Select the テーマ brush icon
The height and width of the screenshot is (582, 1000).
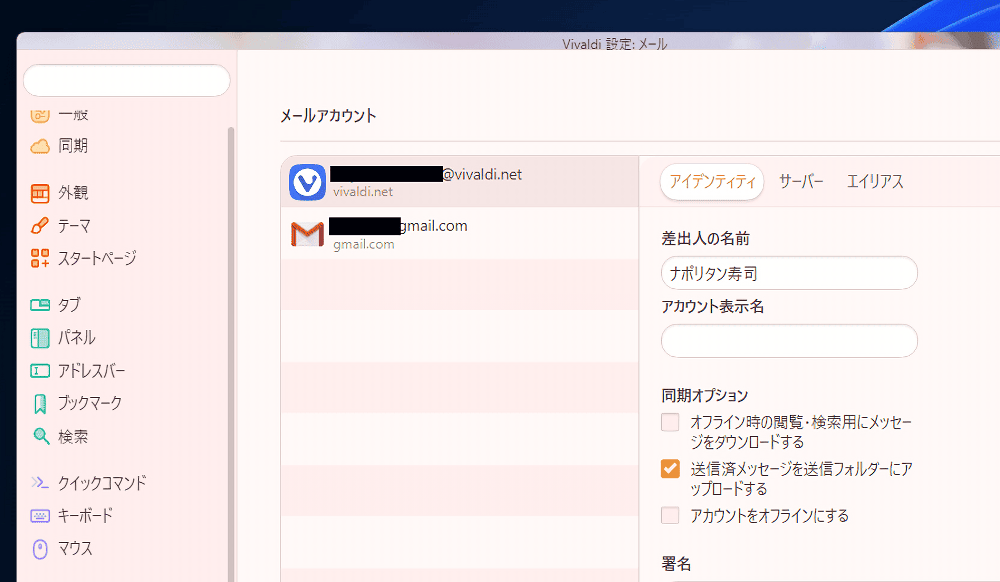click(40, 226)
